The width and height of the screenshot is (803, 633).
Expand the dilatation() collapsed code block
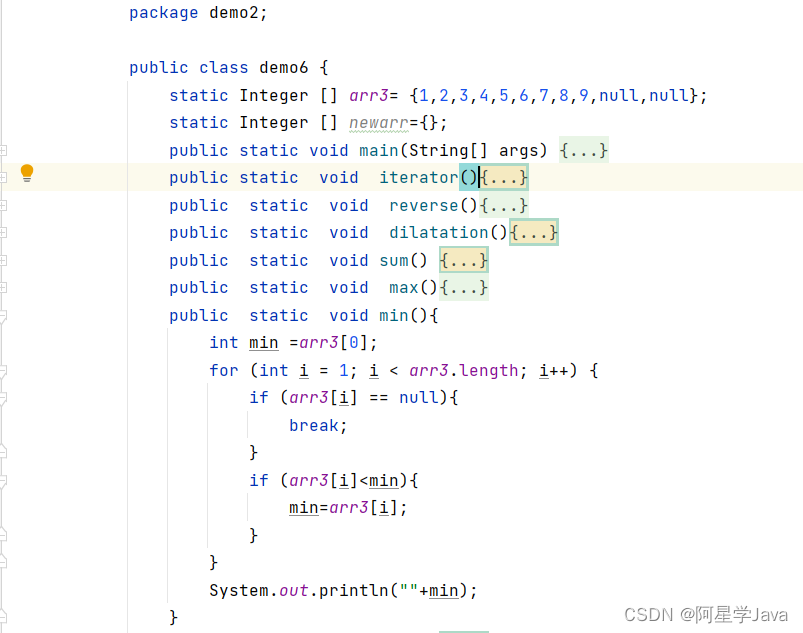[533, 232]
